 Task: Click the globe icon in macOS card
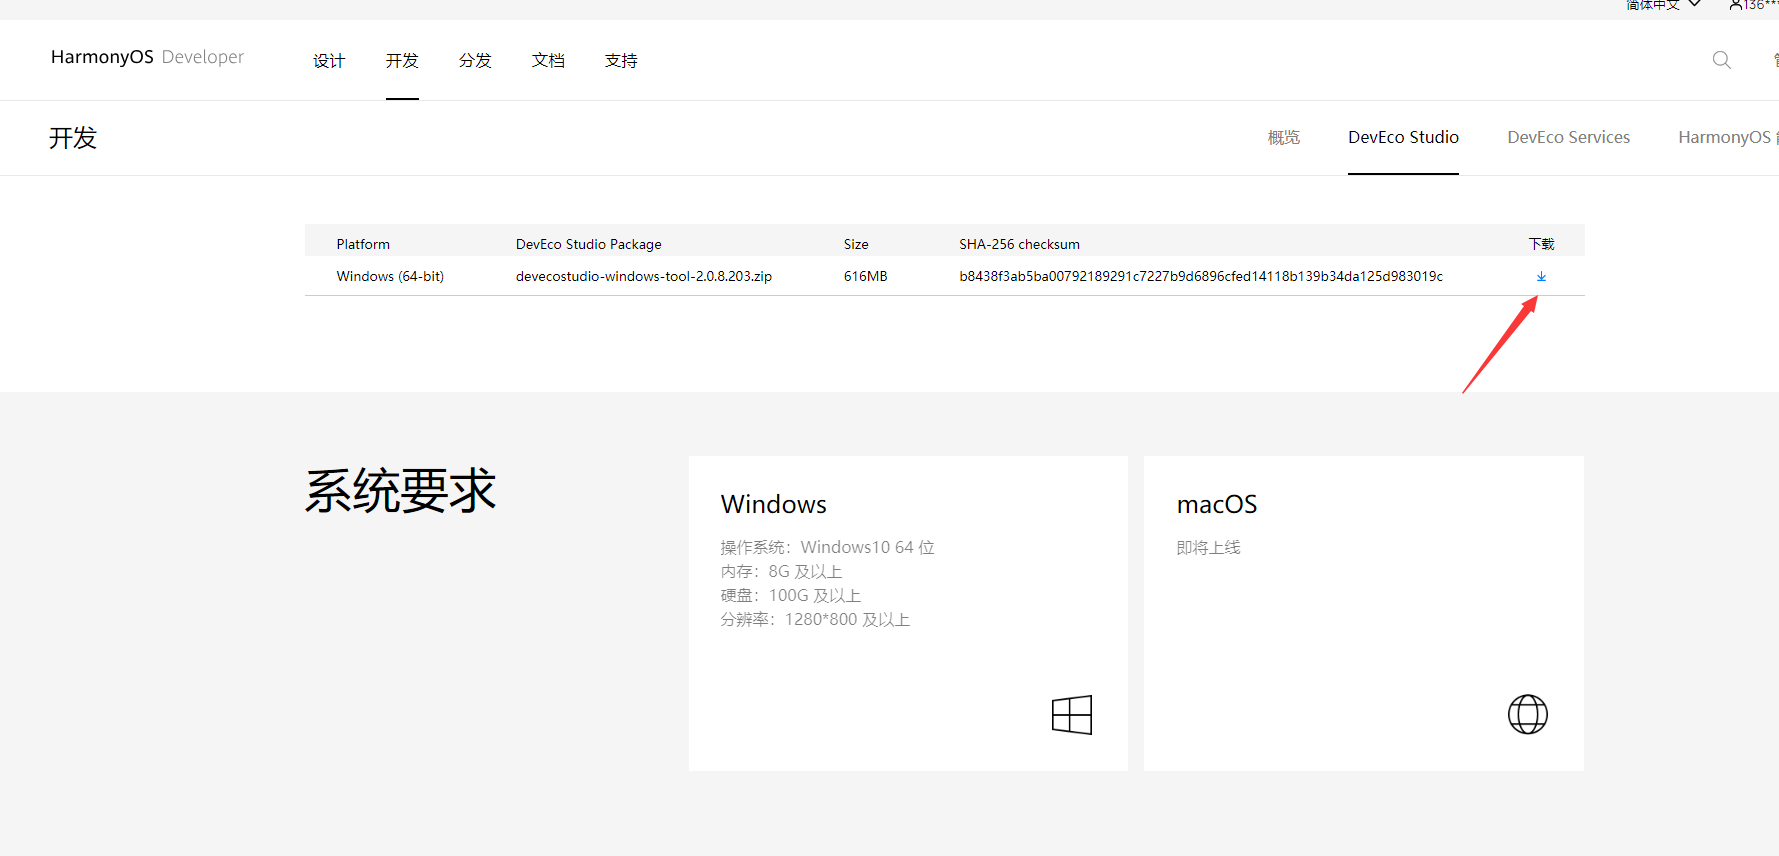click(1527, 714)
